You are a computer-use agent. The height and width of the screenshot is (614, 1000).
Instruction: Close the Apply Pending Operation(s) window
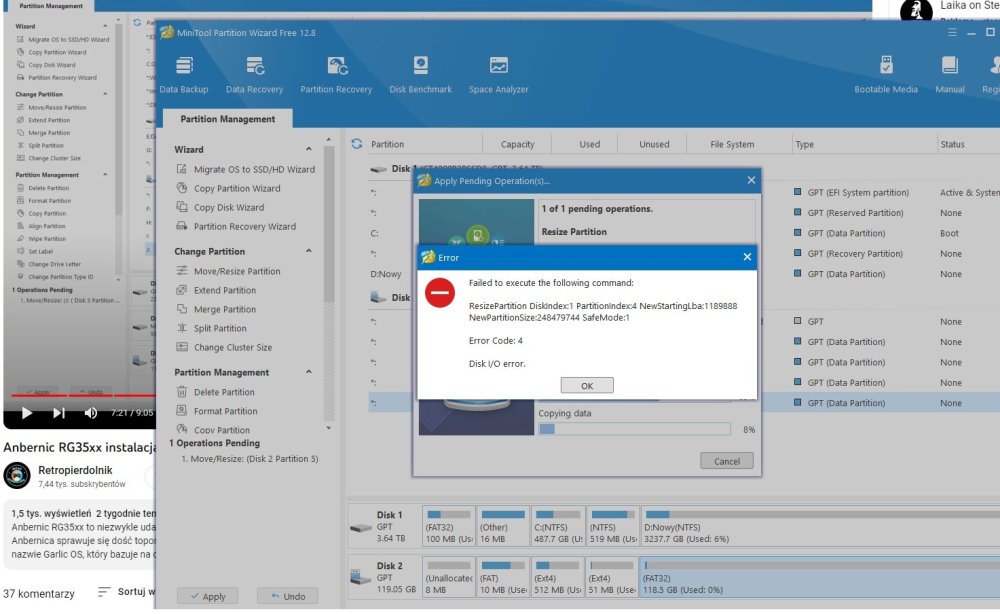point(751,180)
